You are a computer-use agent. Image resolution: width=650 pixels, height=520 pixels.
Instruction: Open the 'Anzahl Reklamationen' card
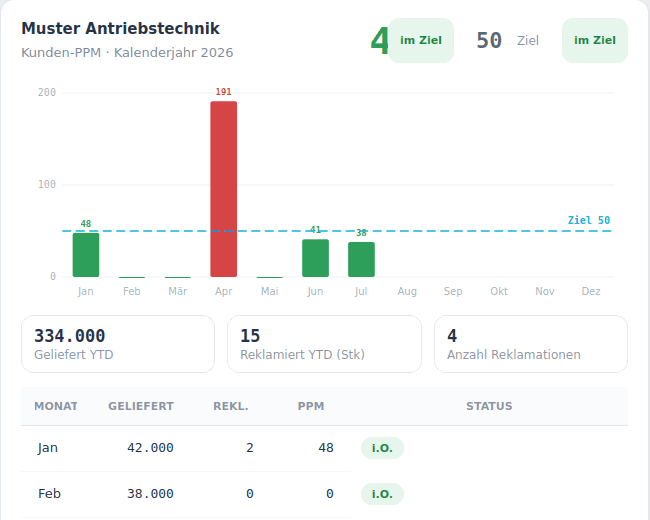tap(531, 344)
